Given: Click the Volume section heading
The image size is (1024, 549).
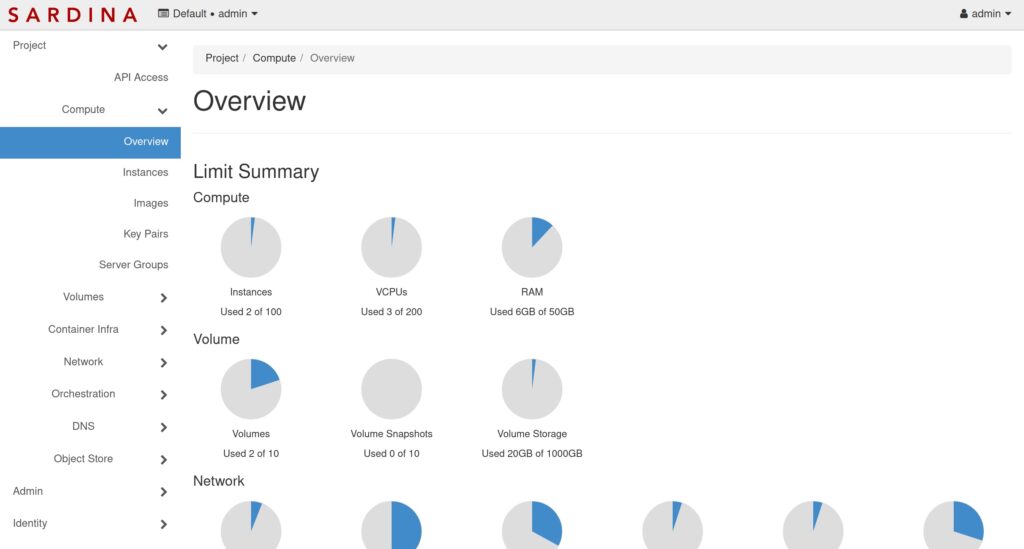Looking at the screenshot, I should tap(216, 339).
